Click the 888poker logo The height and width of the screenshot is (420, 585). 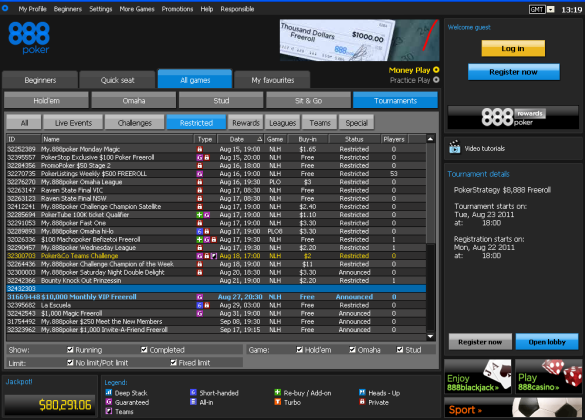pyautogui.click(x=29, y=38)
